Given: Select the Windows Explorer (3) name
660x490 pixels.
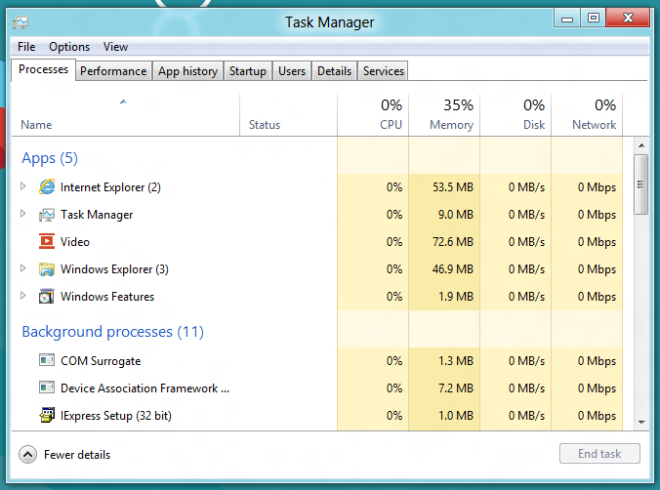Looking at the screenshot, I should point(114,269).
